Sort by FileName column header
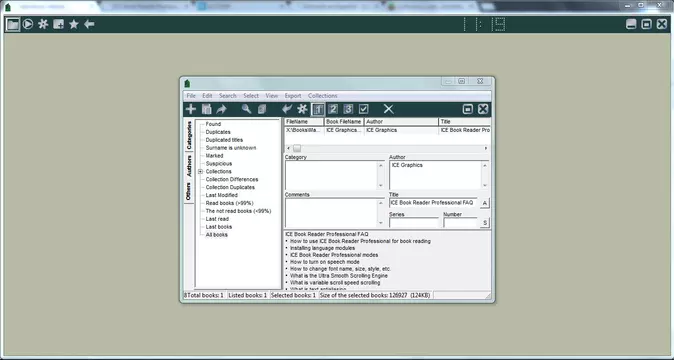 pos(304,122)
